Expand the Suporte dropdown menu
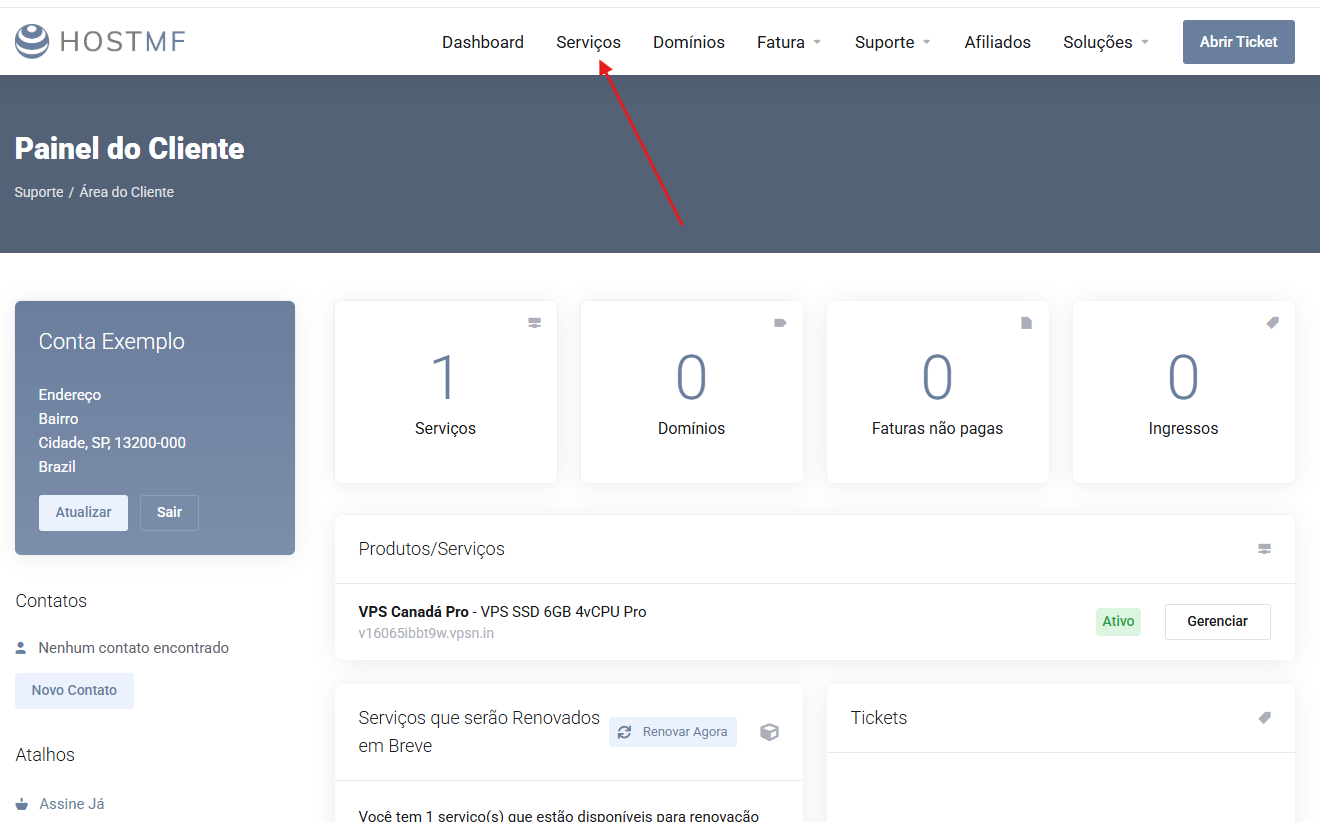 892,42
